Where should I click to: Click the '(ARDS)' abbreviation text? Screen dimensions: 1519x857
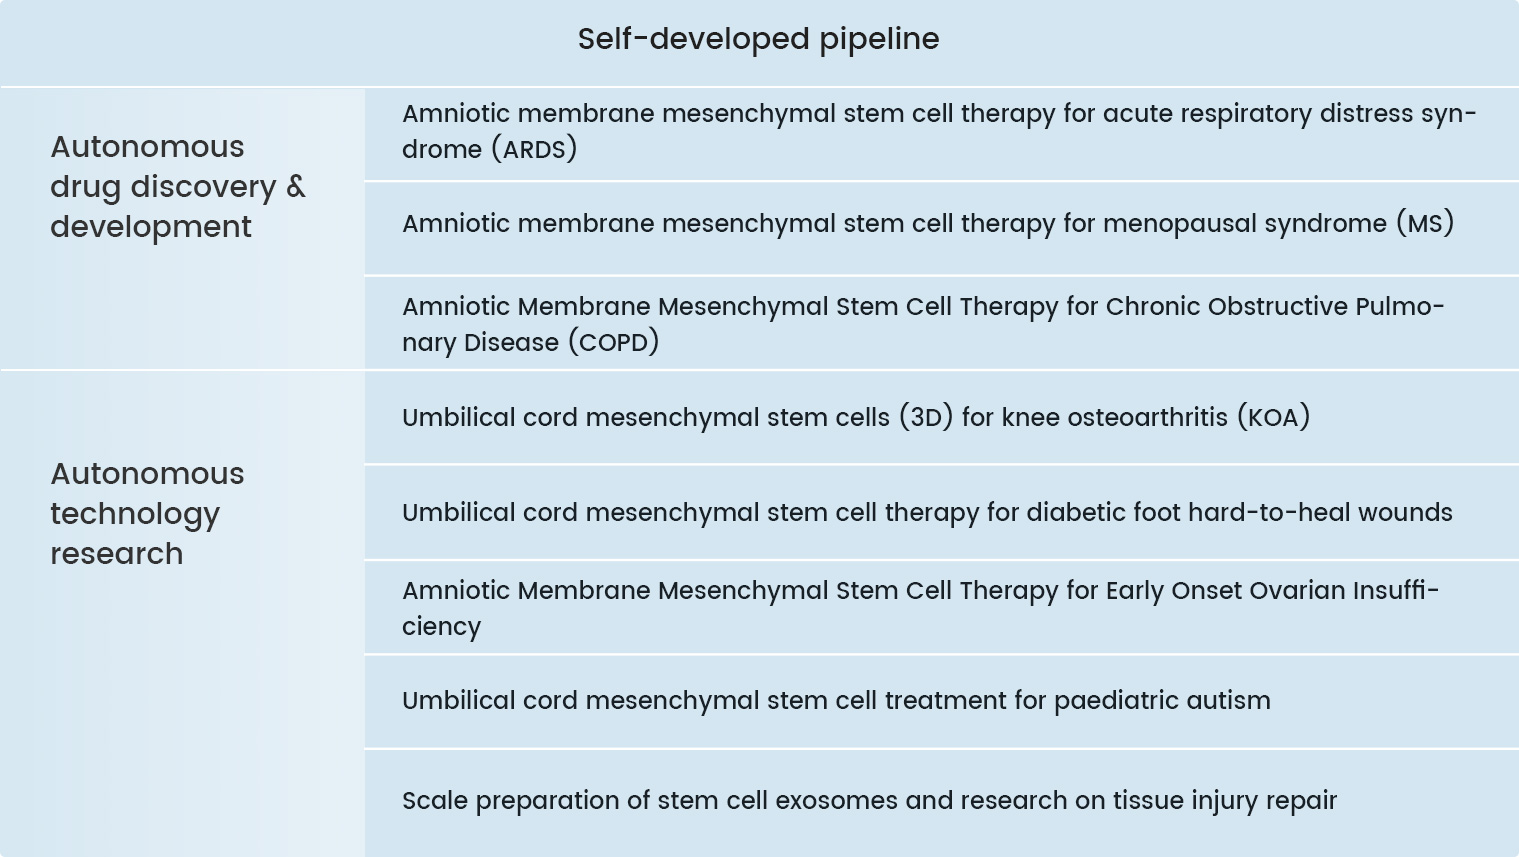pos(533,150)
